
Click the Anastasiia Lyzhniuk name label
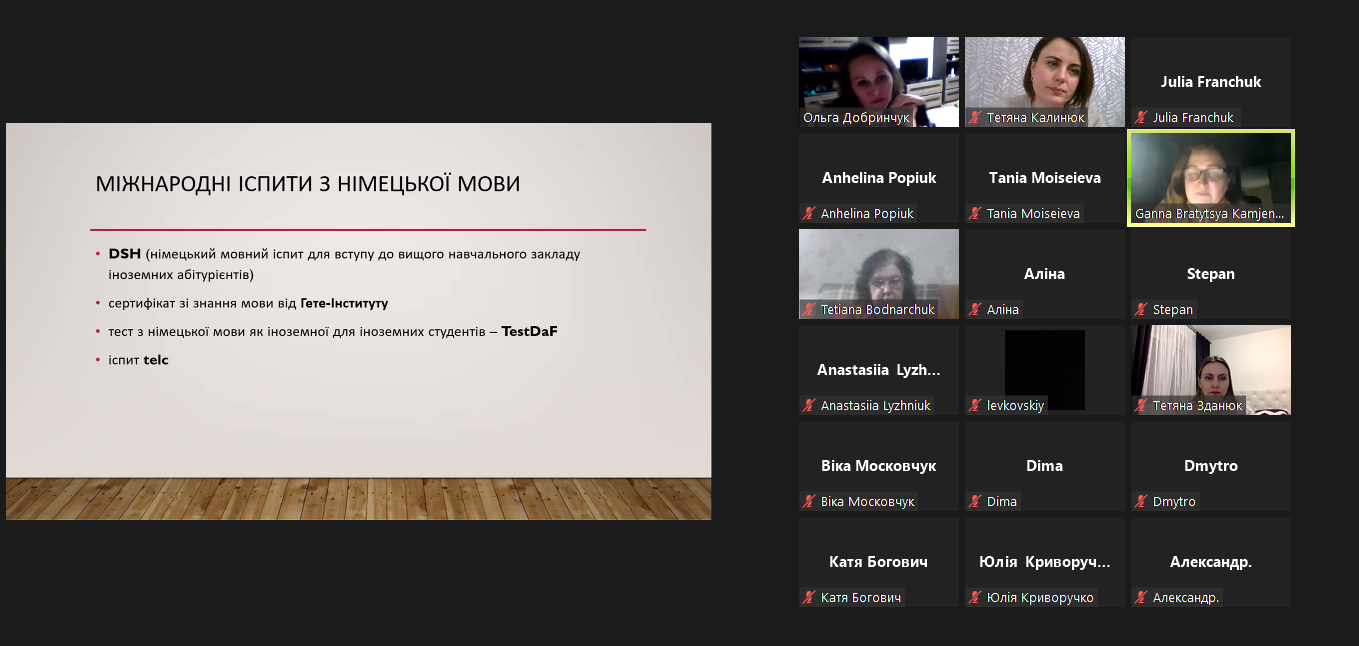(875, 406)
